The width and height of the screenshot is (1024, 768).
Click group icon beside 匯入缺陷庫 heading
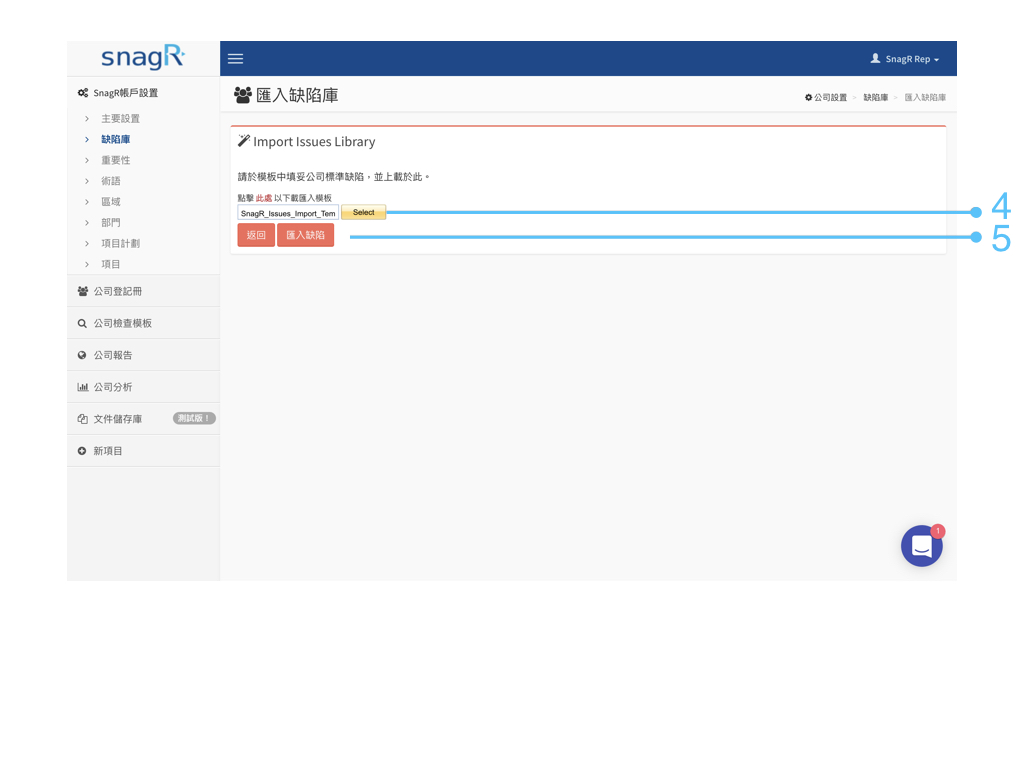pos(243,95)
